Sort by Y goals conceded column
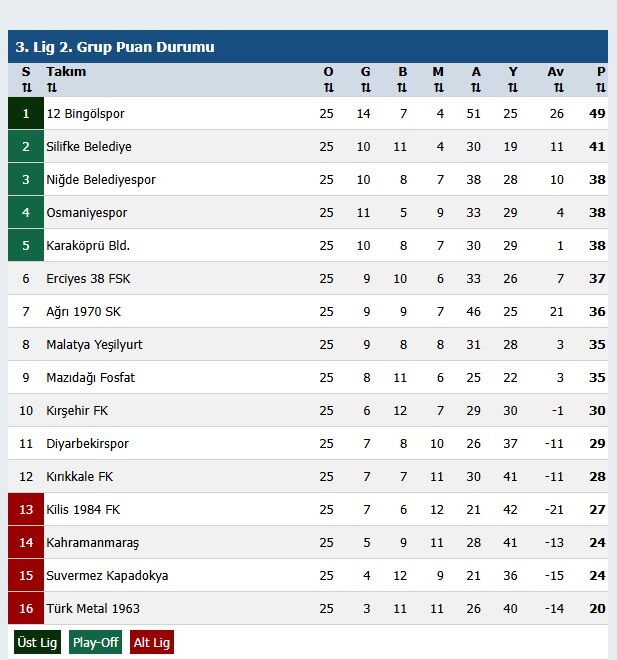 [x=512, y=80]
